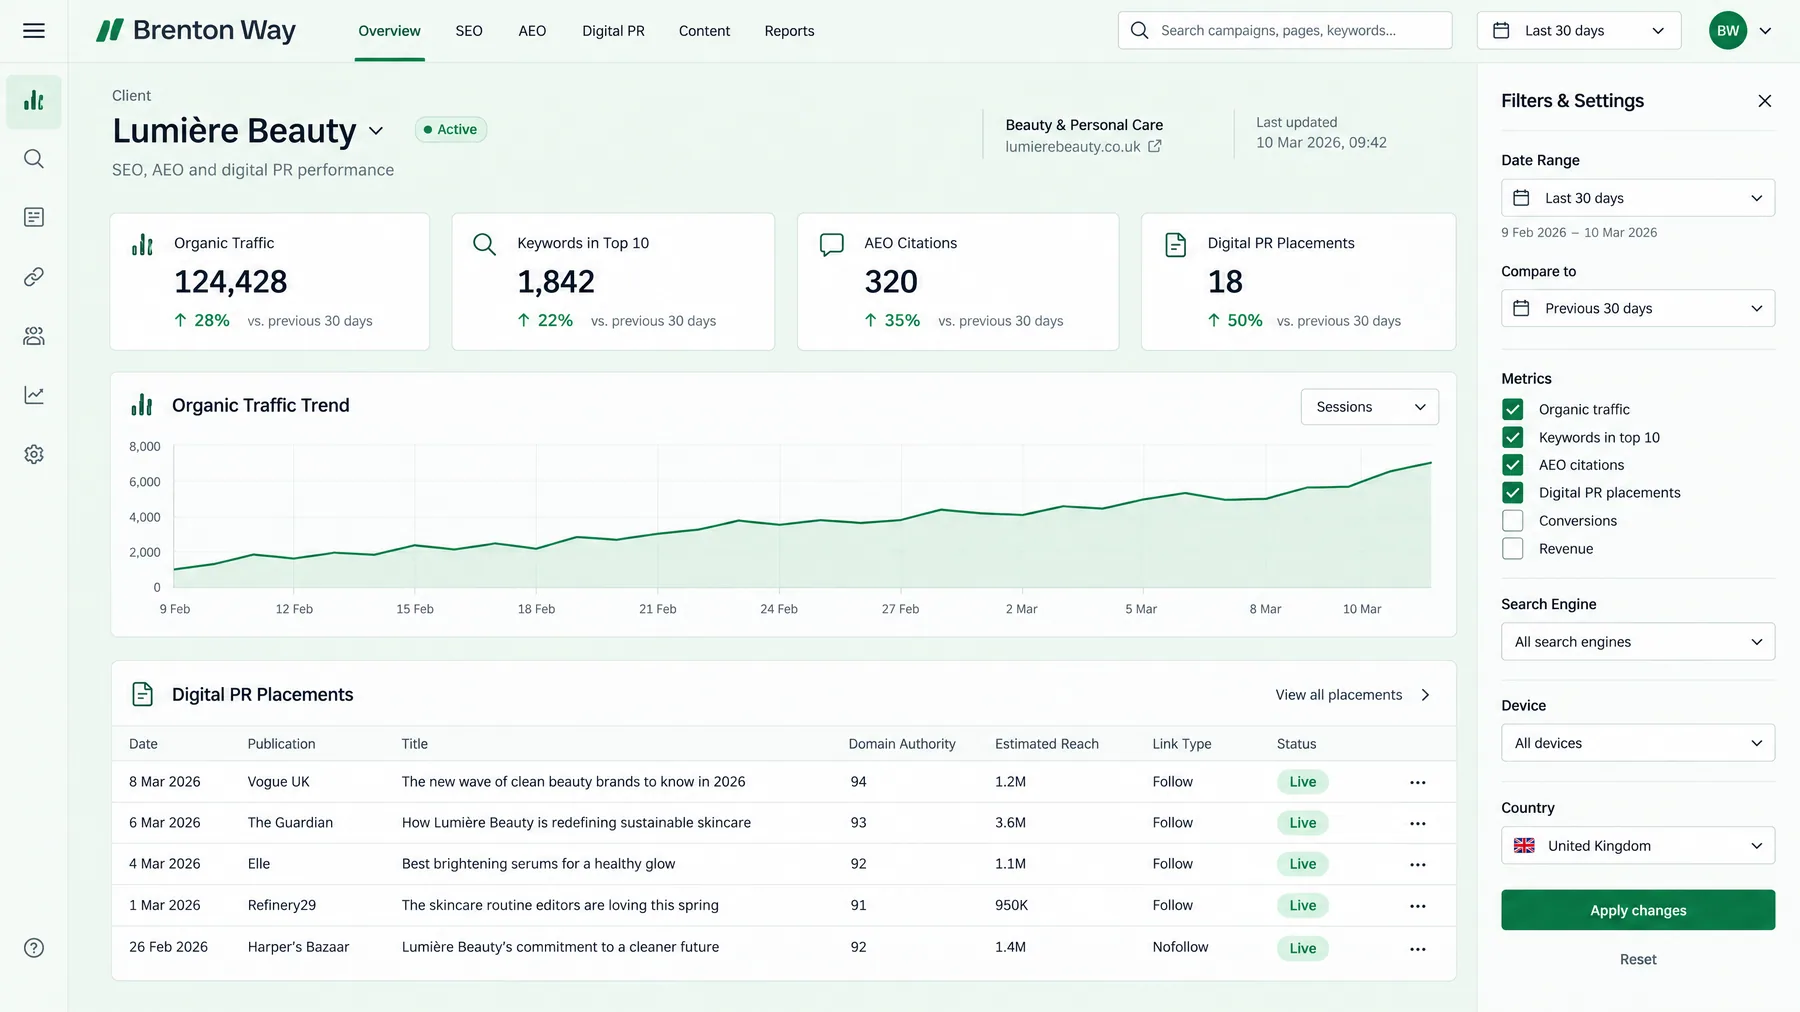The image size is (1800, 1012).
Task: Open the Date Range dropdown in filters
Action: click(1638, 198)
